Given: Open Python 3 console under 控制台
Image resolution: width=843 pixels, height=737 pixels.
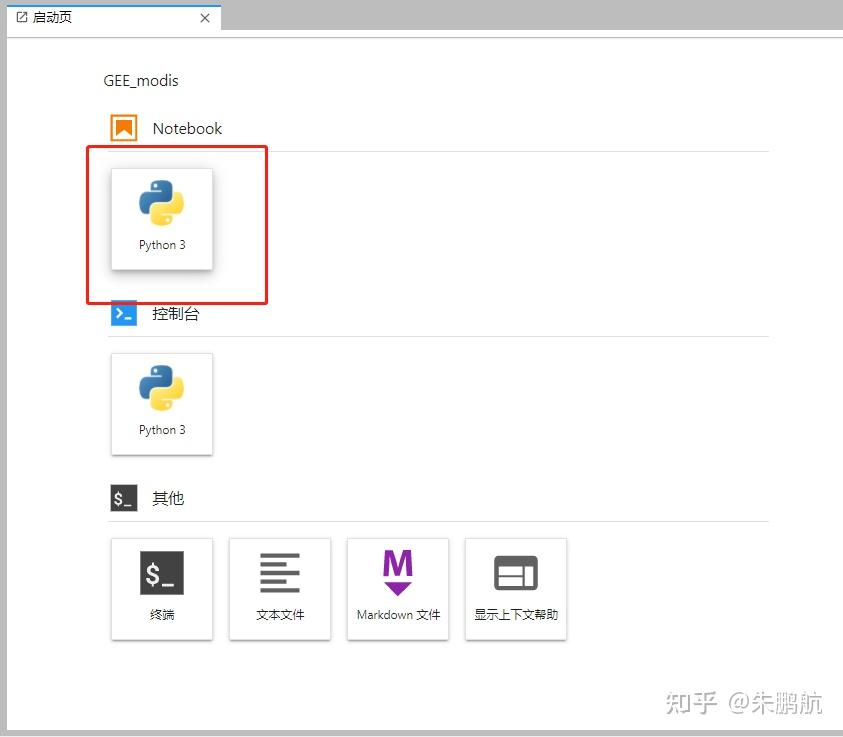Looking at the screenshot, I should [162, 404].
